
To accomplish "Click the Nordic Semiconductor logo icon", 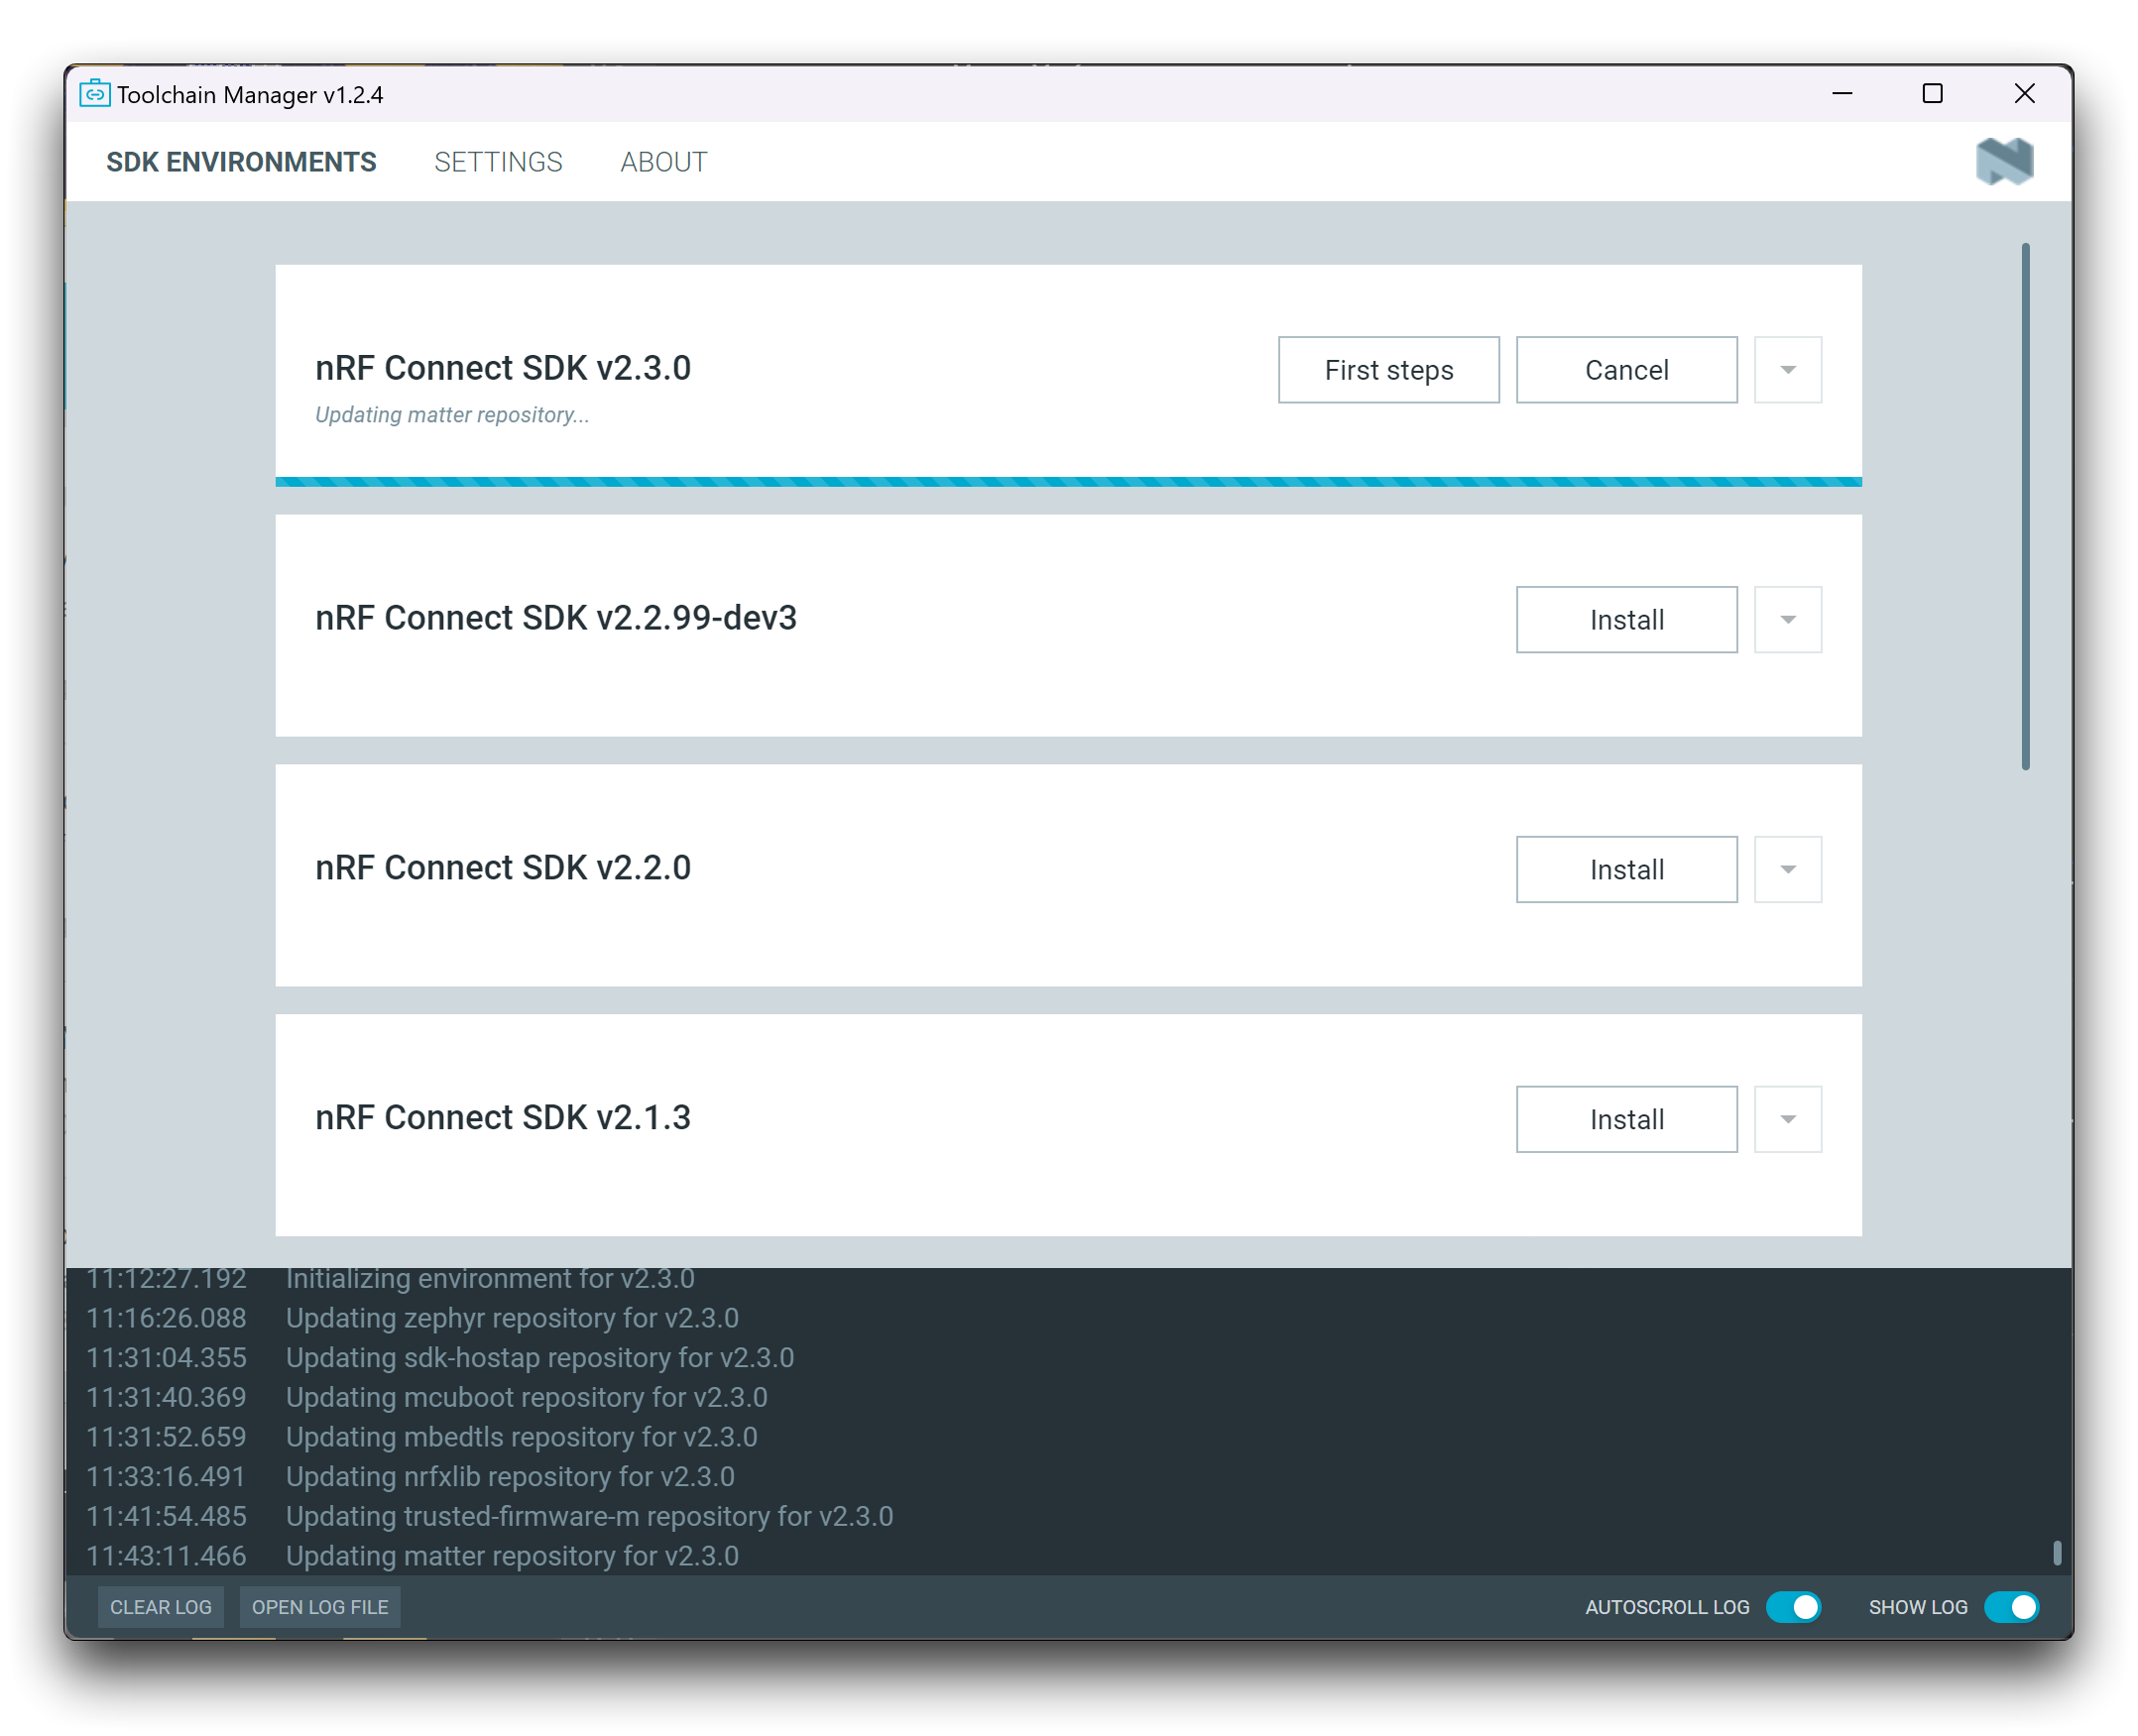I will (2004, 162).
